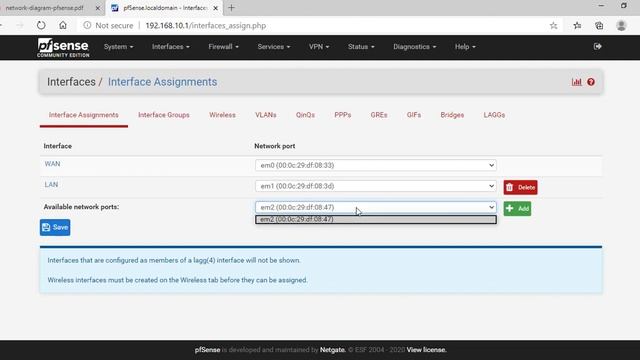Open the collections icon in browser toolbar
640x360 pixels.
pos(599,25)
